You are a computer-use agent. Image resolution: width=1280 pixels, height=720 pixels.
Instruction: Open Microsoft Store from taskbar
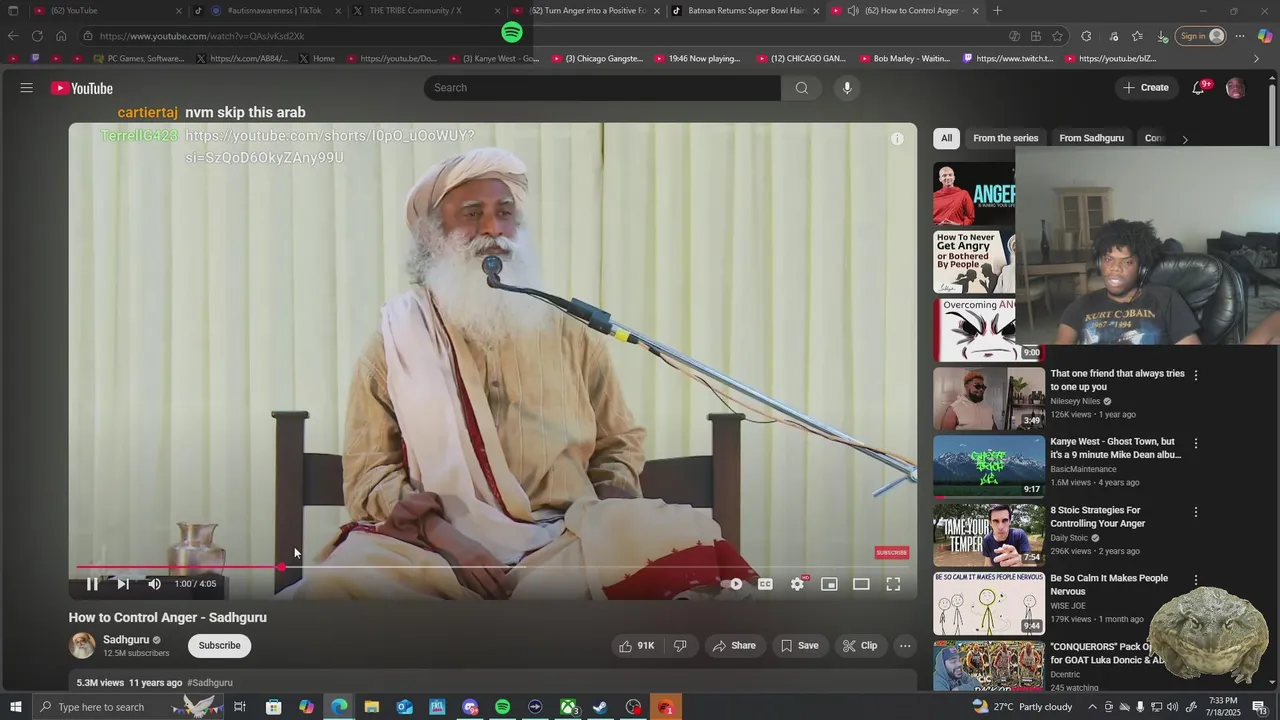tap(273, 707)
